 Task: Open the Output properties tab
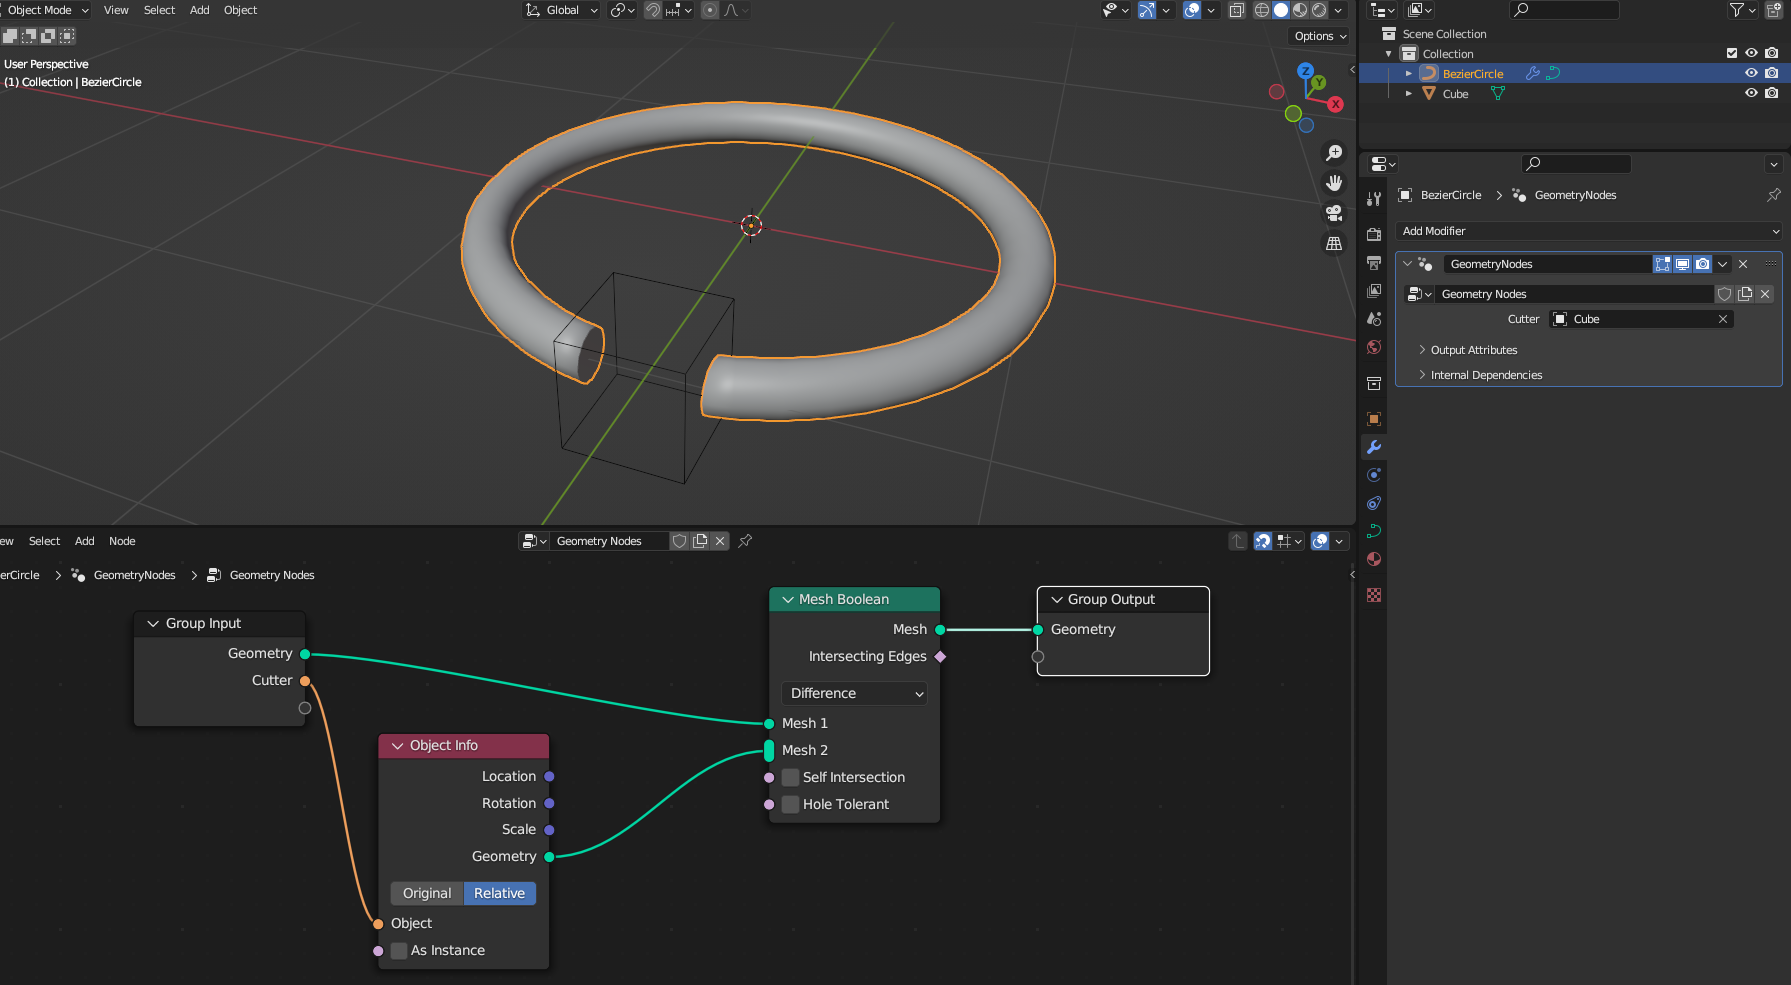point(1374,262)
